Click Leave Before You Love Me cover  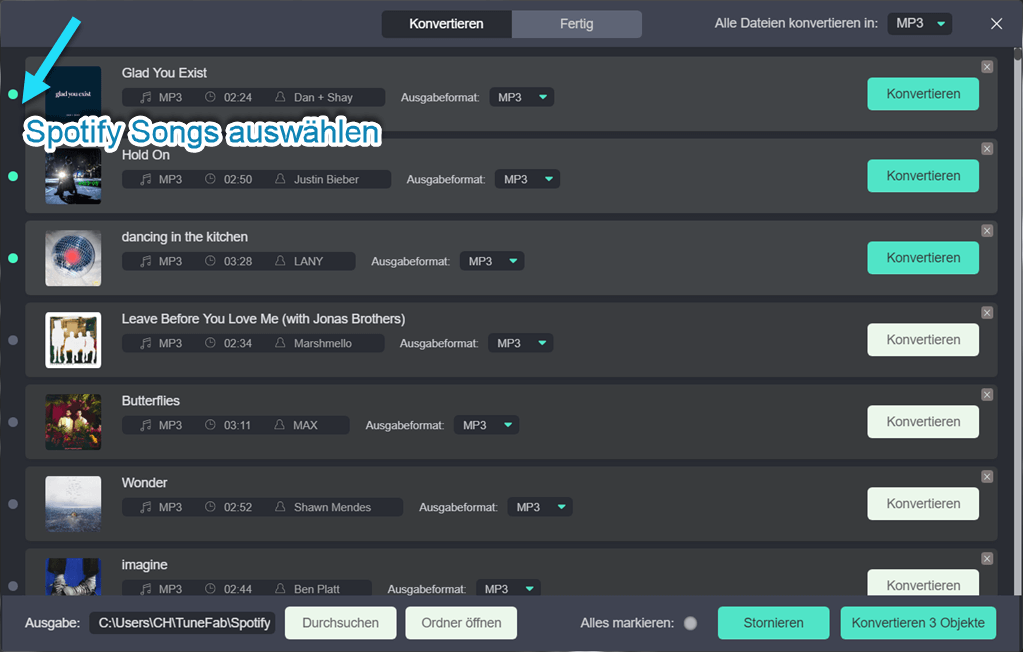(73, 340)
